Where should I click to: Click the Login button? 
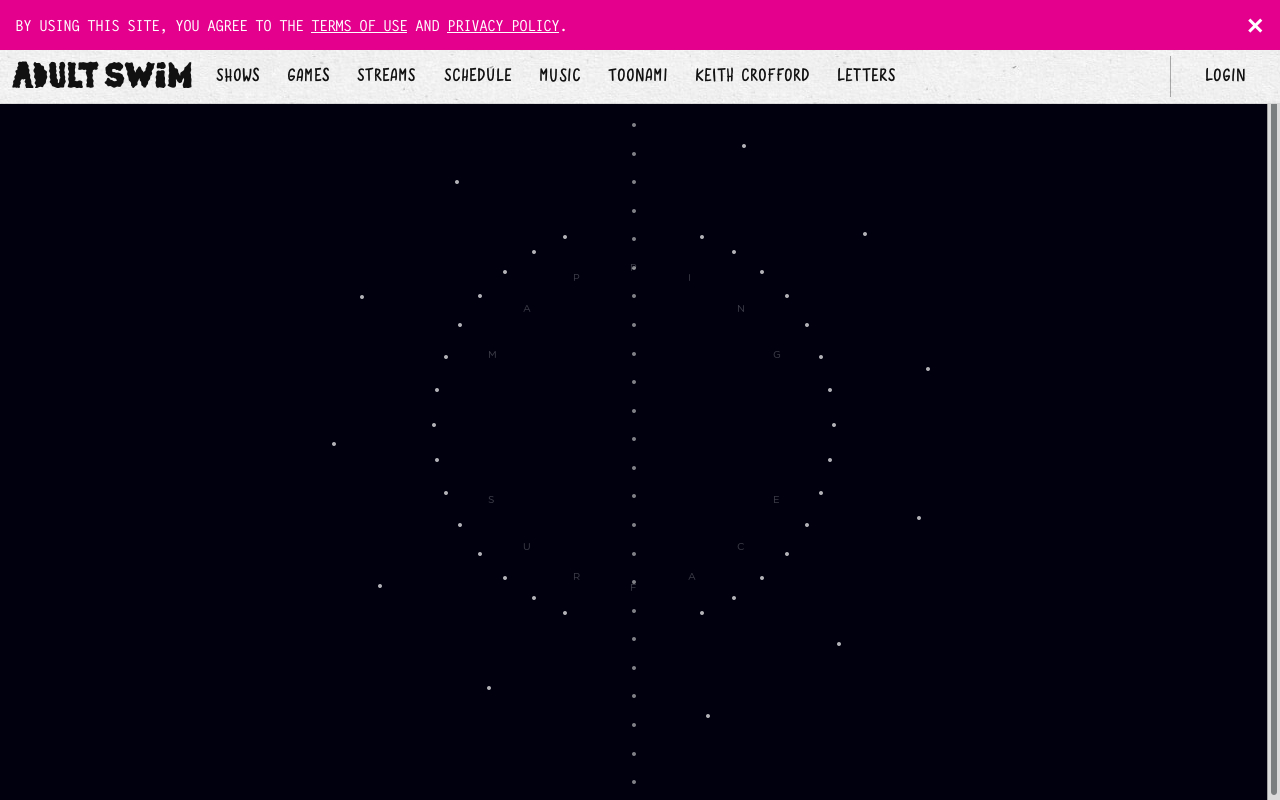point(1225,75)
